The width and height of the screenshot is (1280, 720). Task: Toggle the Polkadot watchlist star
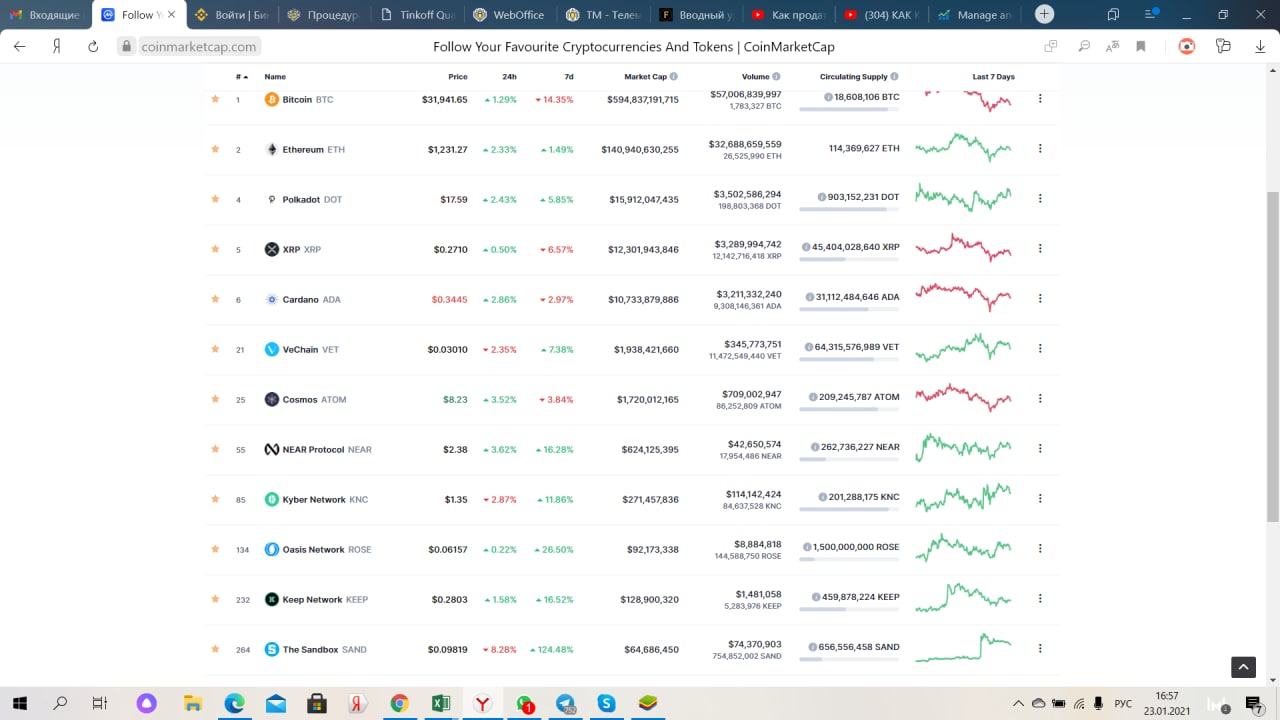[x=215, y=199]
